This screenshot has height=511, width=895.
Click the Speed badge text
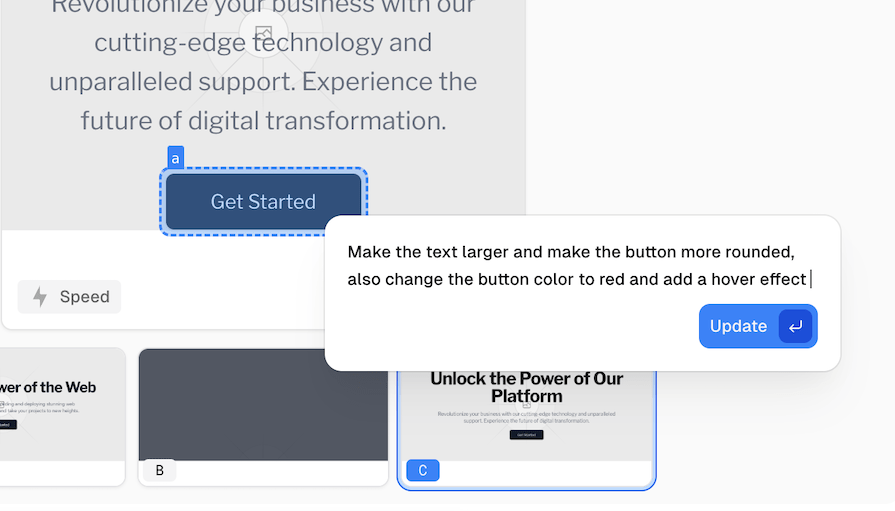pyautogui.click(x=84, y=297)
